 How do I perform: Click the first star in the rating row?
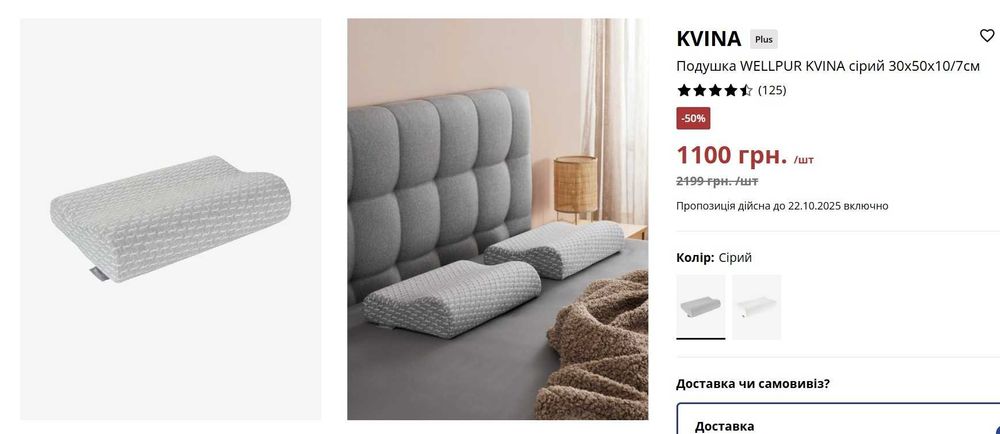tap(684, 90)
